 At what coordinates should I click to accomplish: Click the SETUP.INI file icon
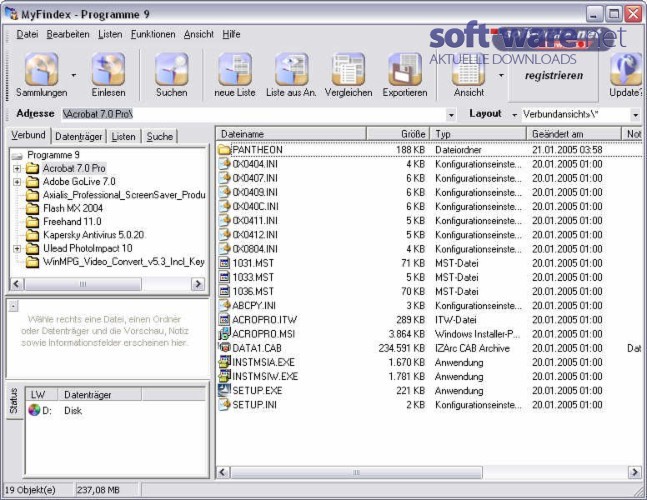[x=224, y=404]
